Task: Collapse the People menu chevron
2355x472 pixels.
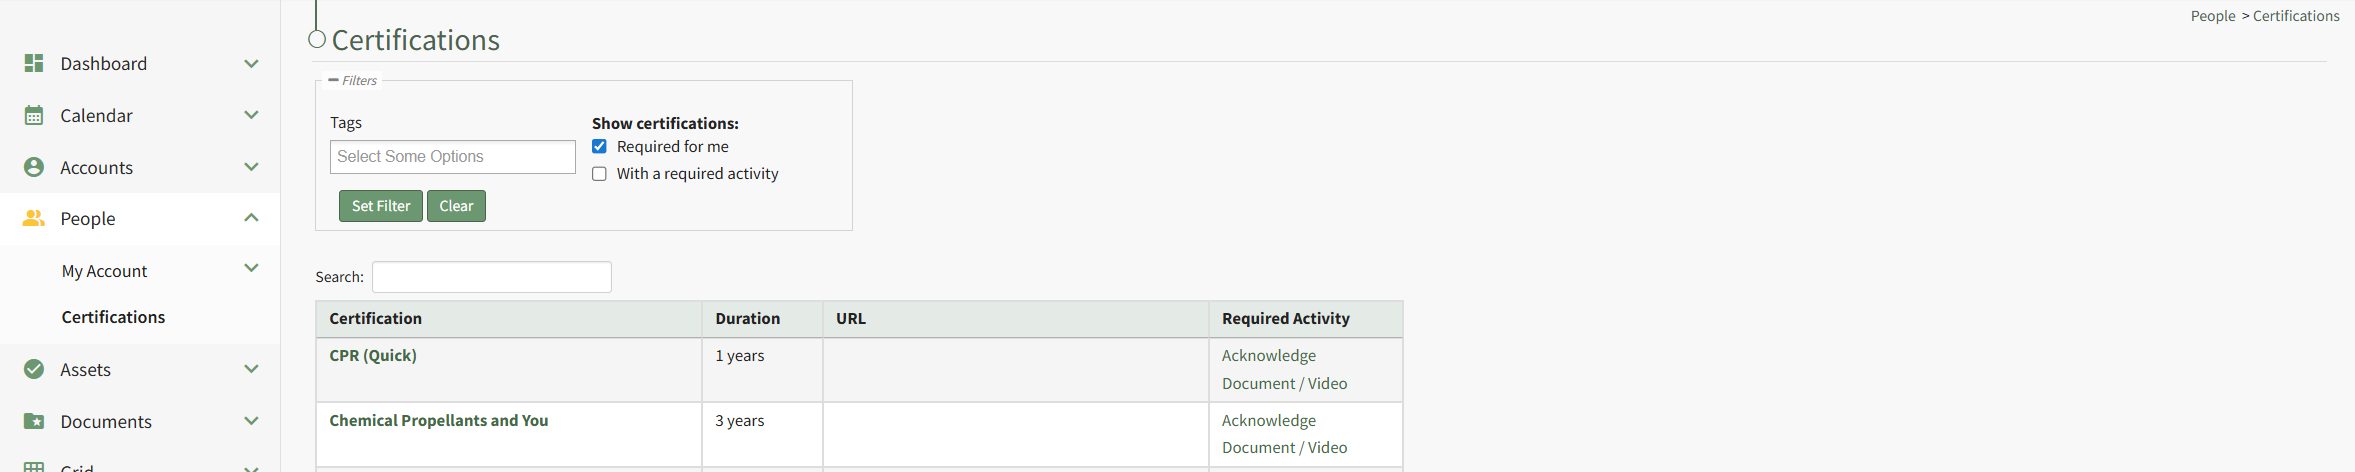Action: pos(251,218)
